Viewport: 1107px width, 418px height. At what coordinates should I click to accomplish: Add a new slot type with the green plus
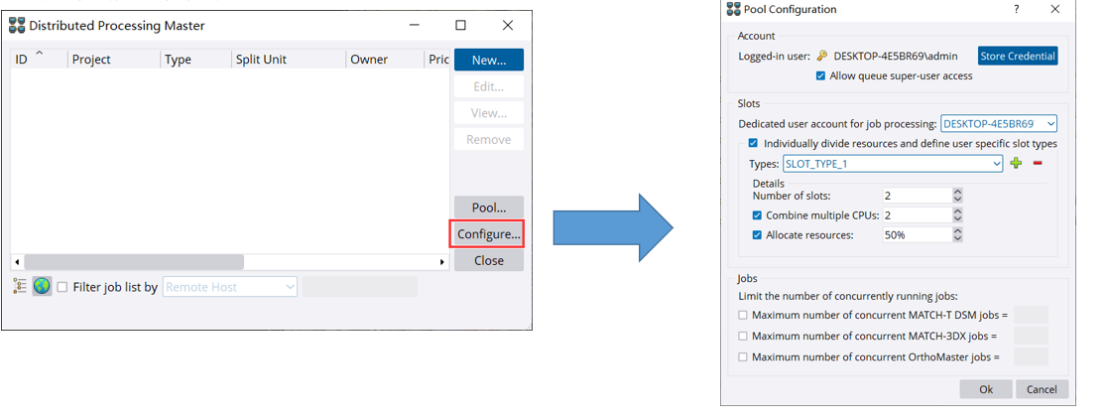[1016, 164]
